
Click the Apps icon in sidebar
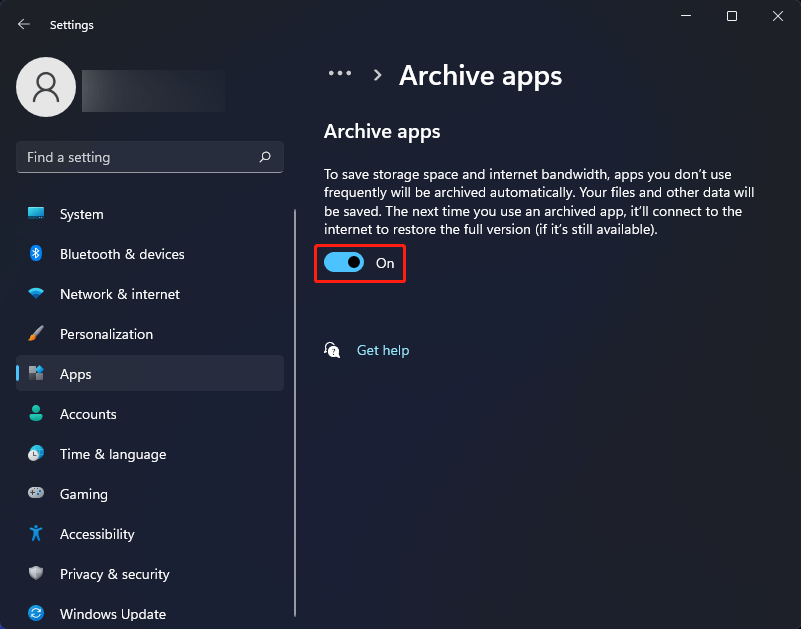36,373
